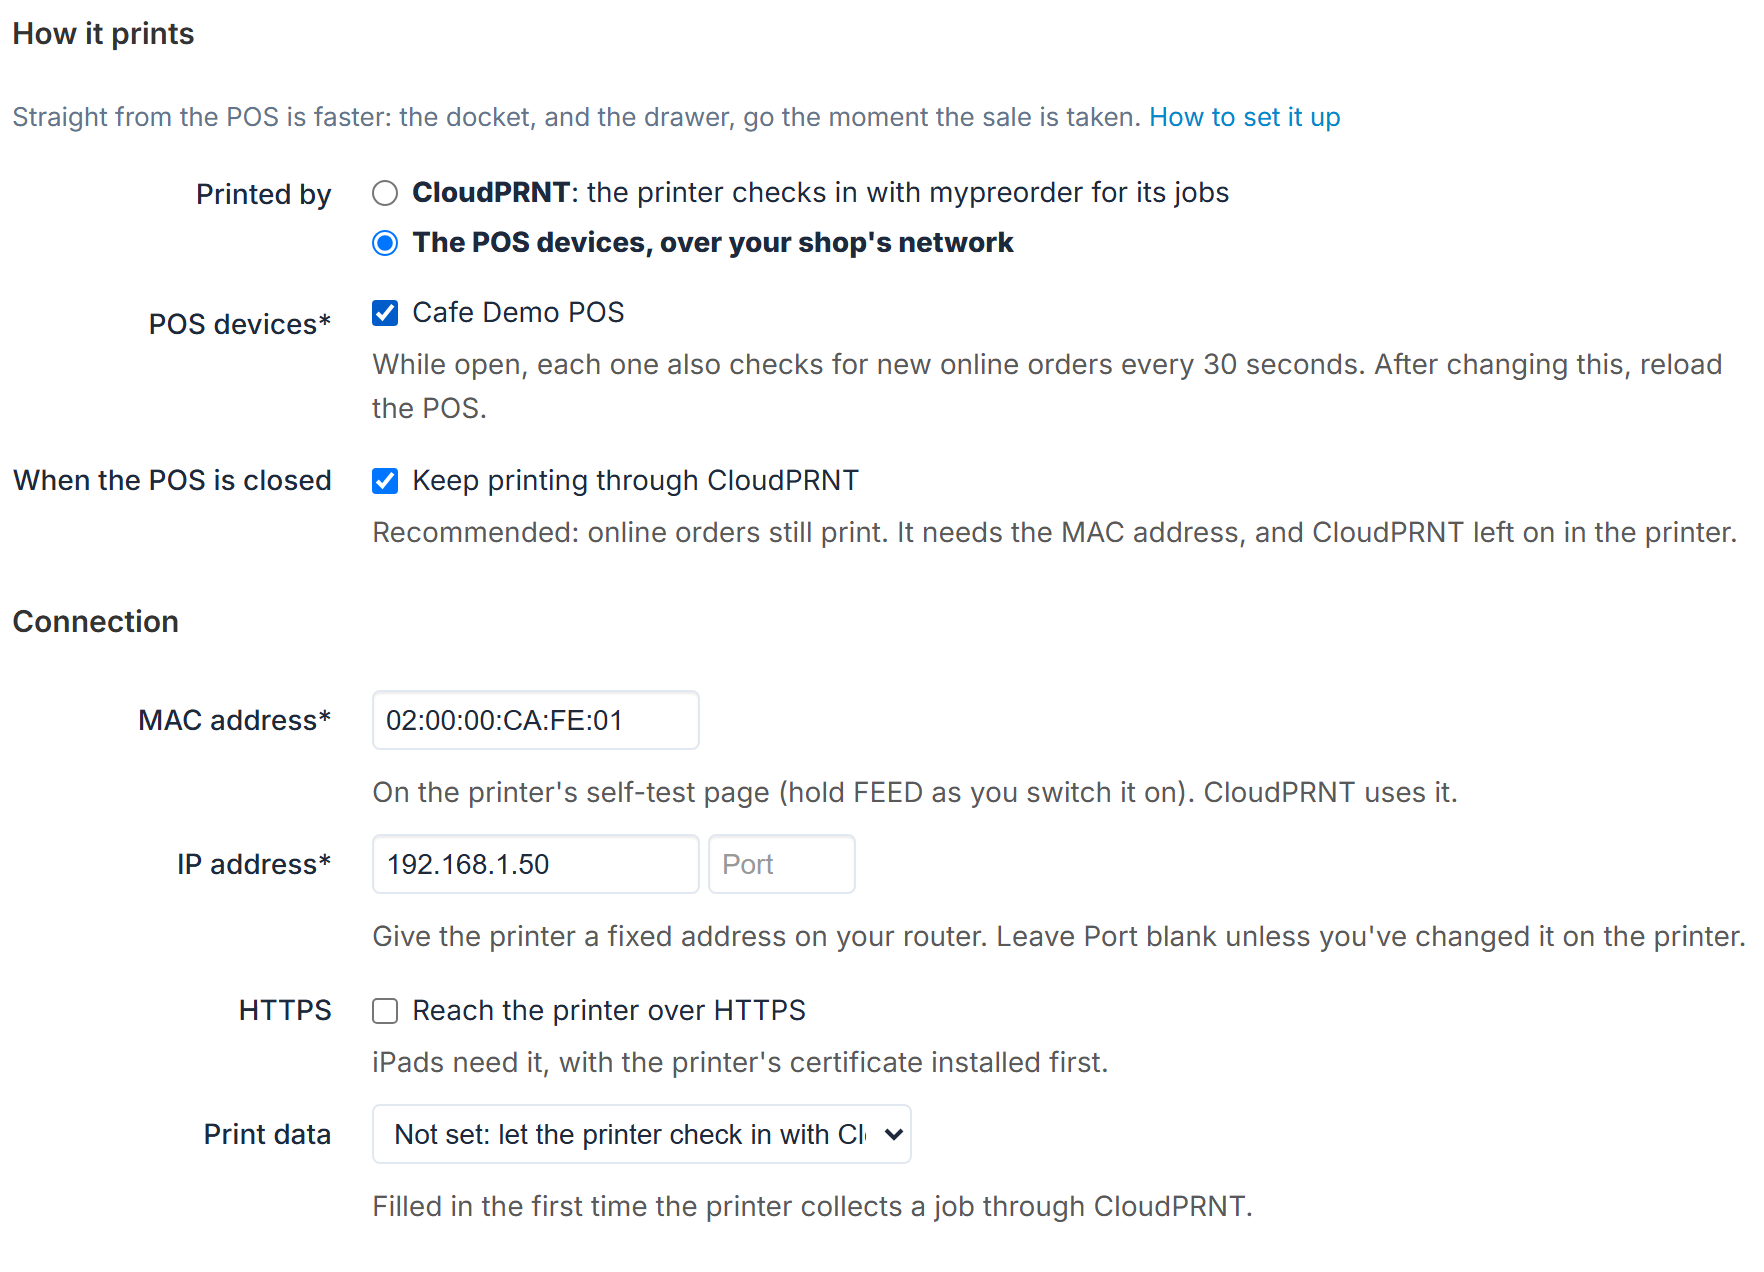Image resolution: width=1764 pixels, height=1272 pixels.
Task: Uncheck the Cafe Demo POS checkbox
Action: pos(385,313)
